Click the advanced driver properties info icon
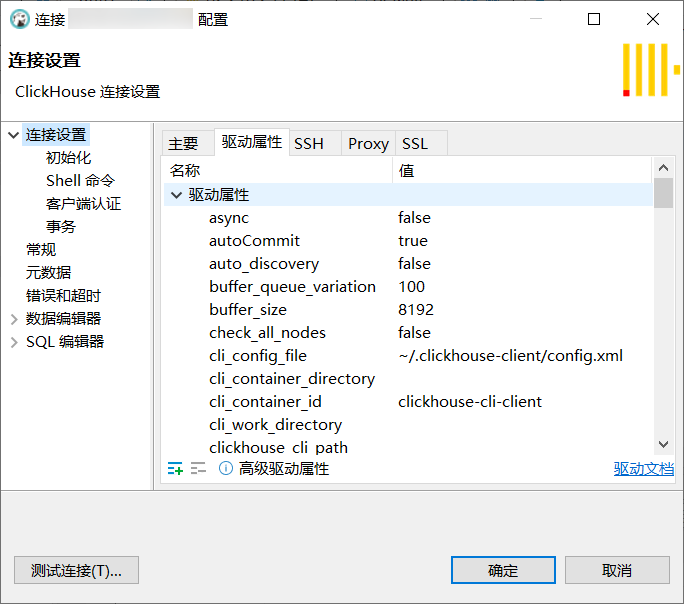684x604 pixels. 226,468
